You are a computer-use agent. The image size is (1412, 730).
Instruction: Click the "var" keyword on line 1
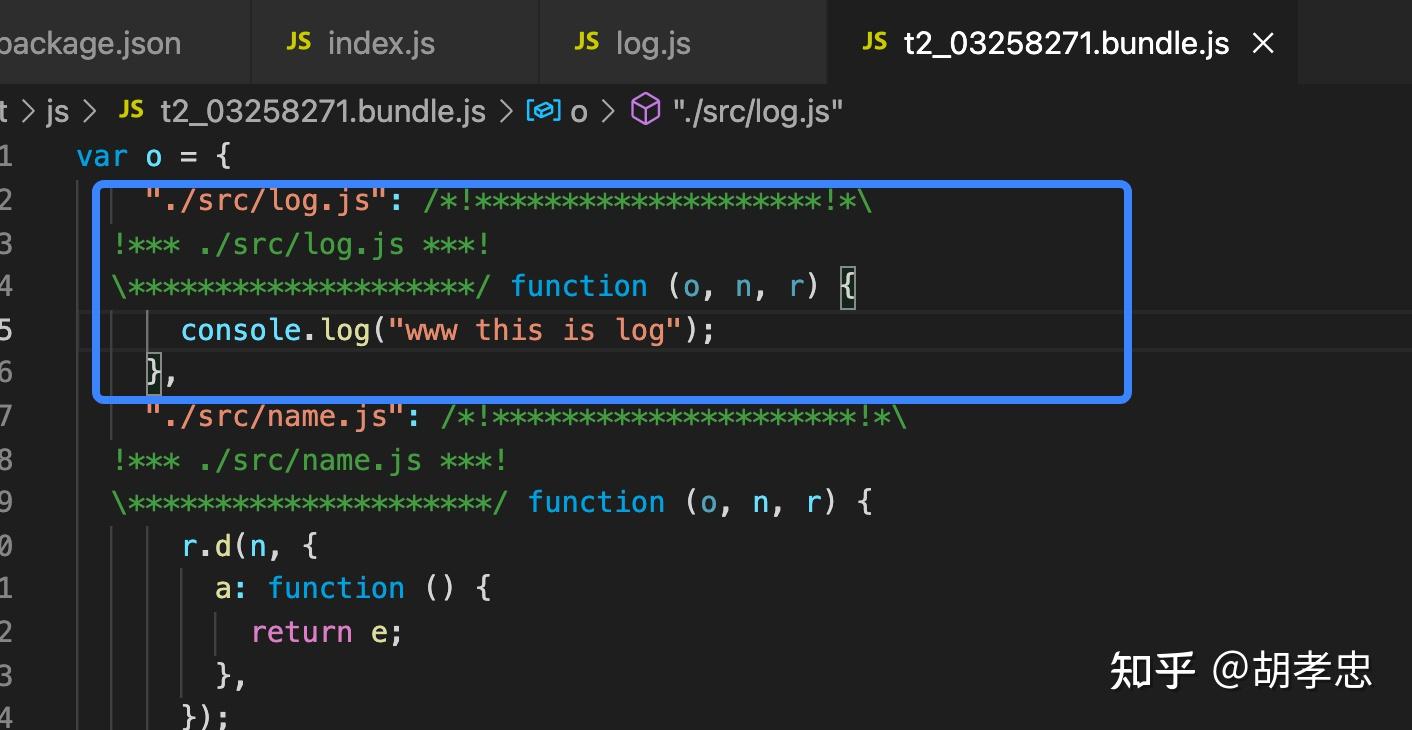pyautogui.click(x=99, y=155)
